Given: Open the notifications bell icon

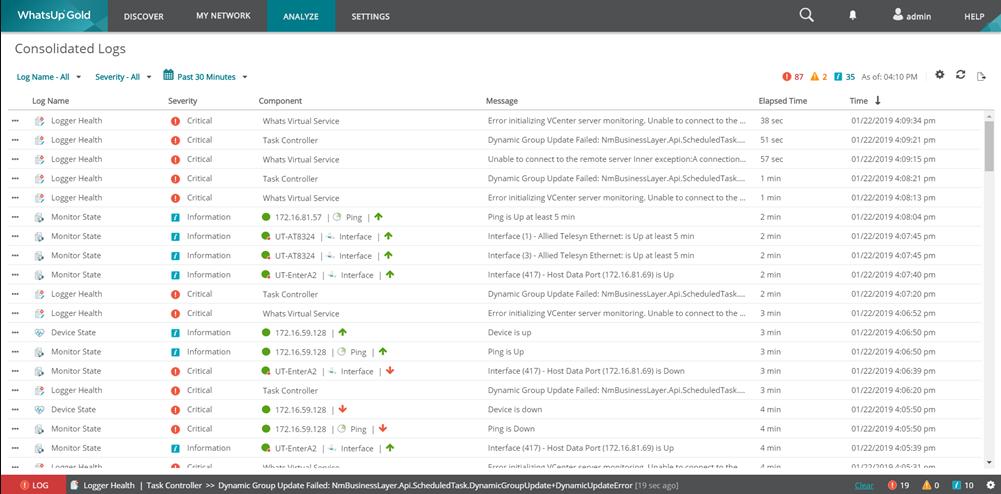Looking at the screenshot, I should (852, 16).
